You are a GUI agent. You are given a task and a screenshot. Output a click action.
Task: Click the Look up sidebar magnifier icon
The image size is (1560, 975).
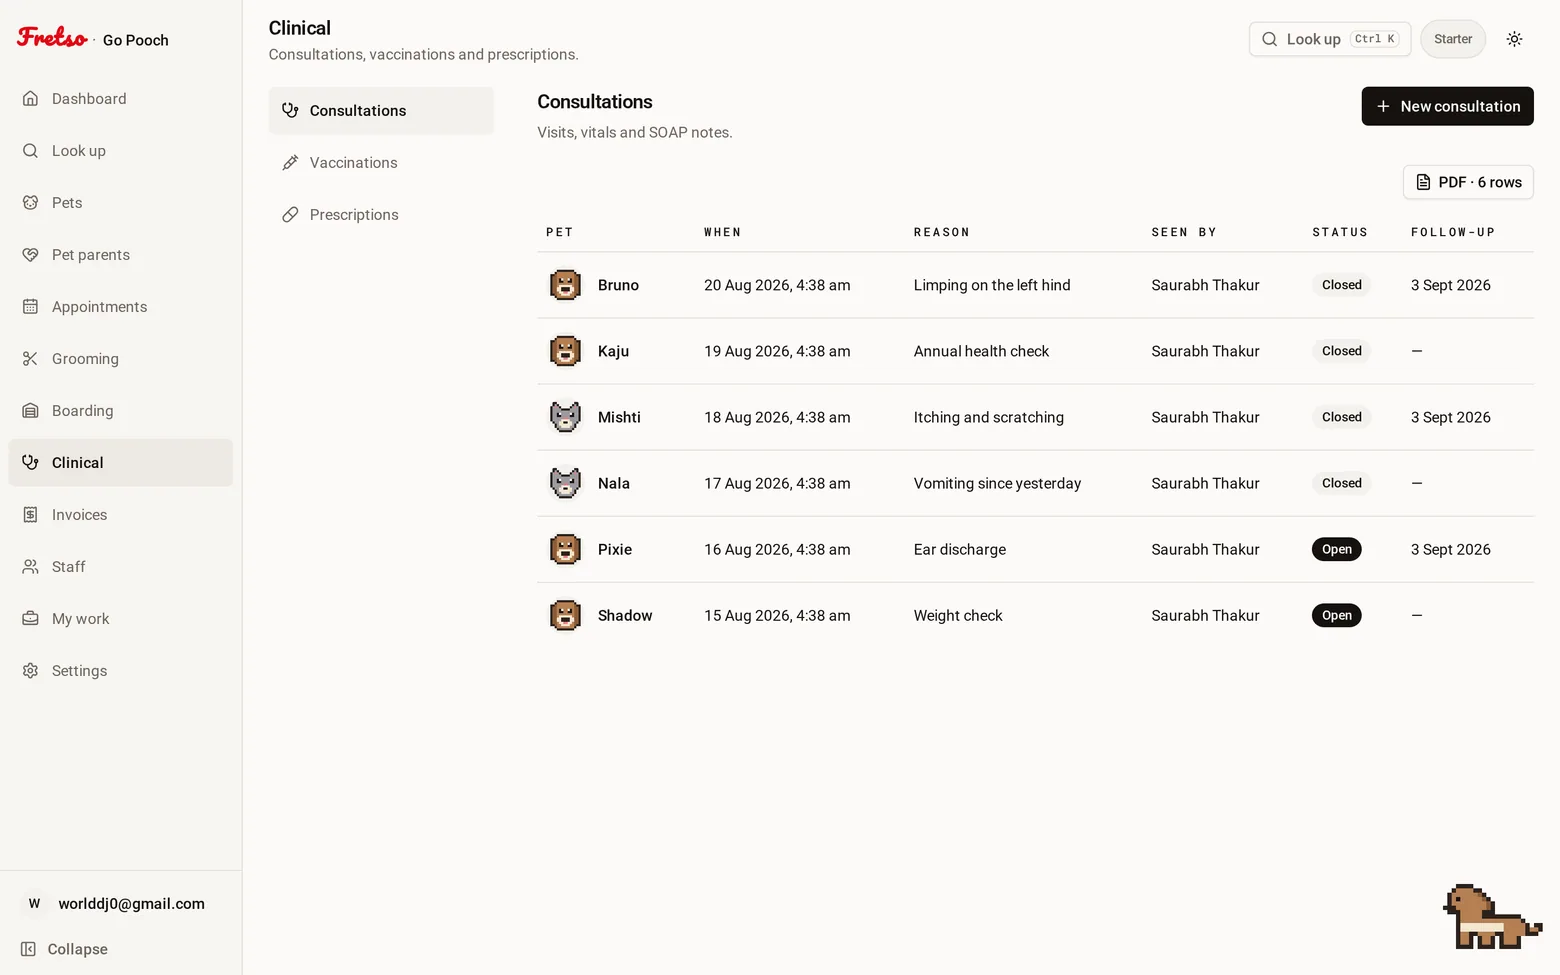(x=30, y=151)
